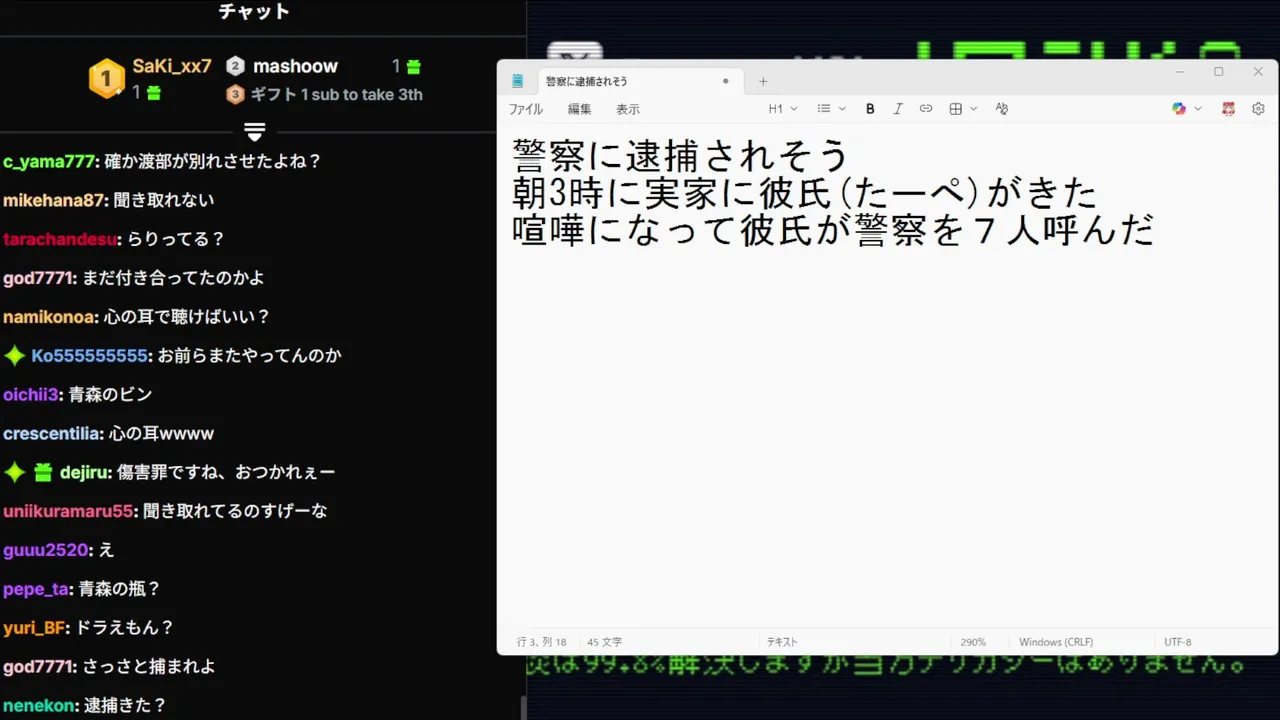The width and height of the screenshot is (1280, 720).
Task: Maximize the Notepad window
Action: point(1218,72)
